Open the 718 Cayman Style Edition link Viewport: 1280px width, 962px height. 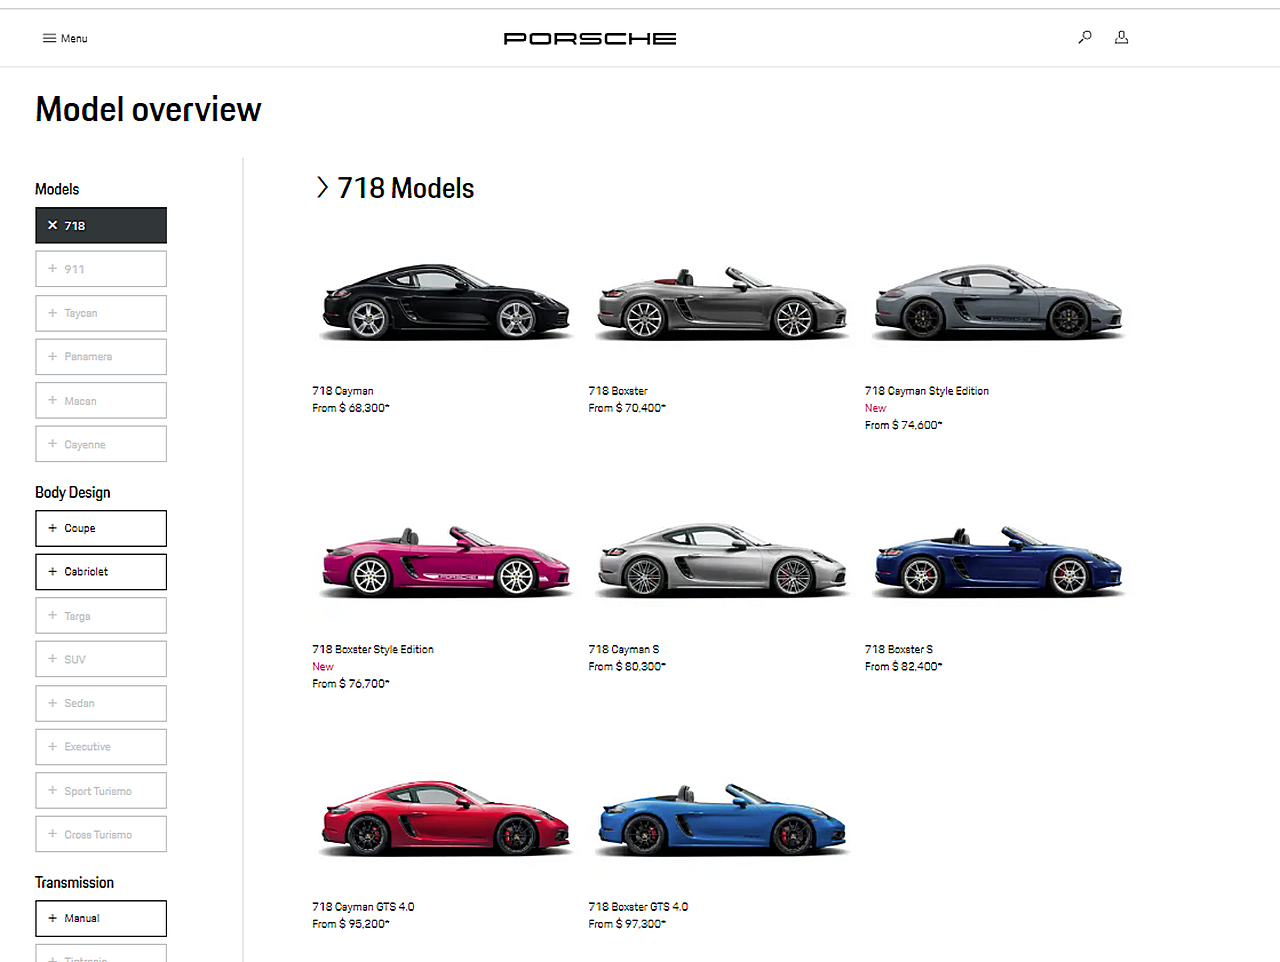click(x=926, y=391)
